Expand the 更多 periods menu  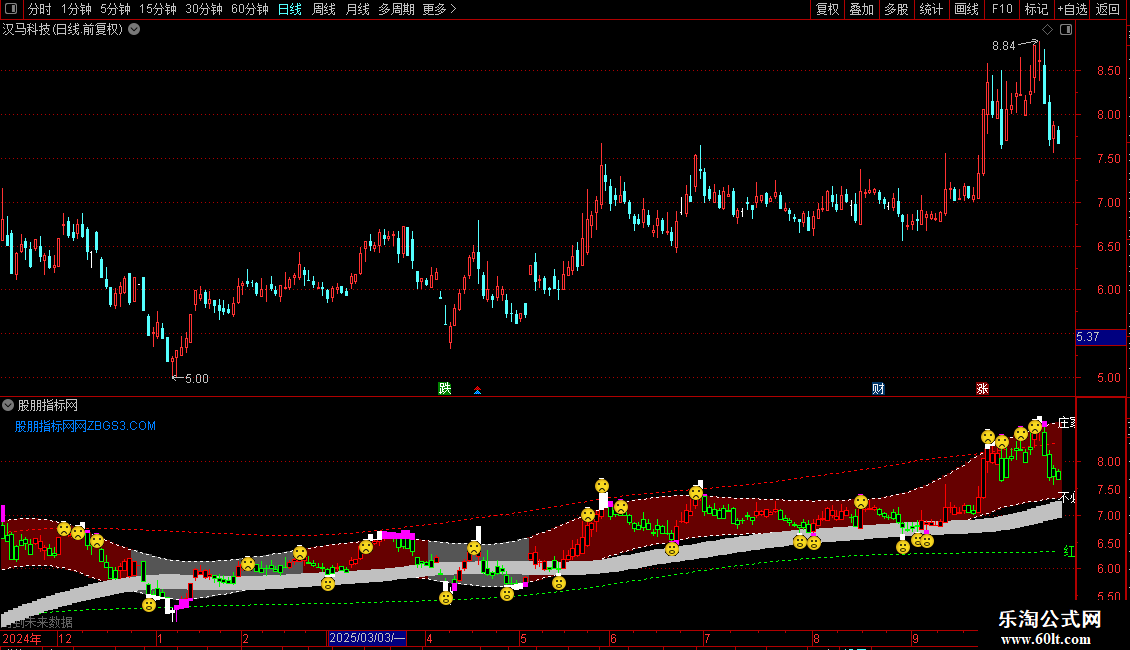click(439, 9)
